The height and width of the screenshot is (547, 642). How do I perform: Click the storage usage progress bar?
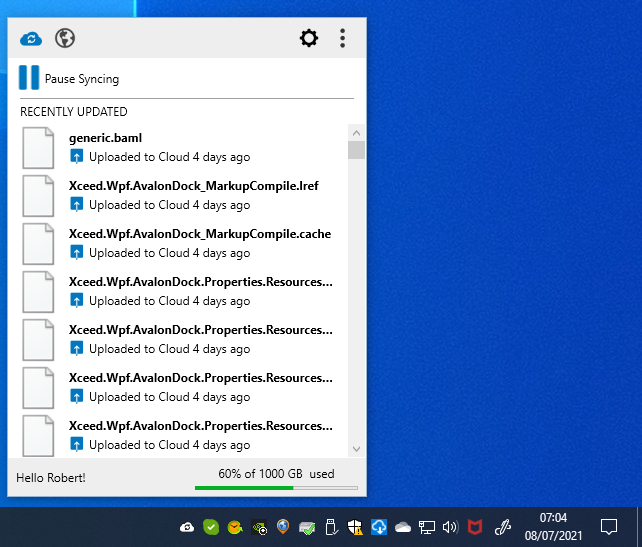[x=276, y=488]
